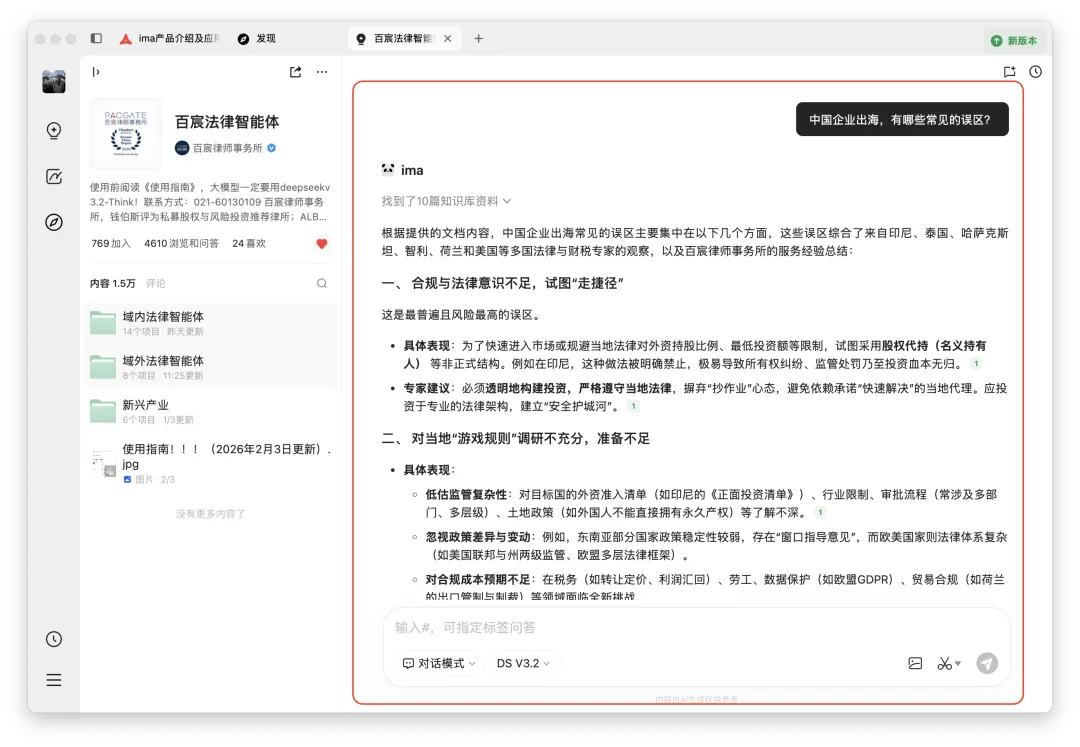Open the user avatar in left sidebar
Image resolution: width=1080 pixels, height=747 pixels.
tap(54, 82)
